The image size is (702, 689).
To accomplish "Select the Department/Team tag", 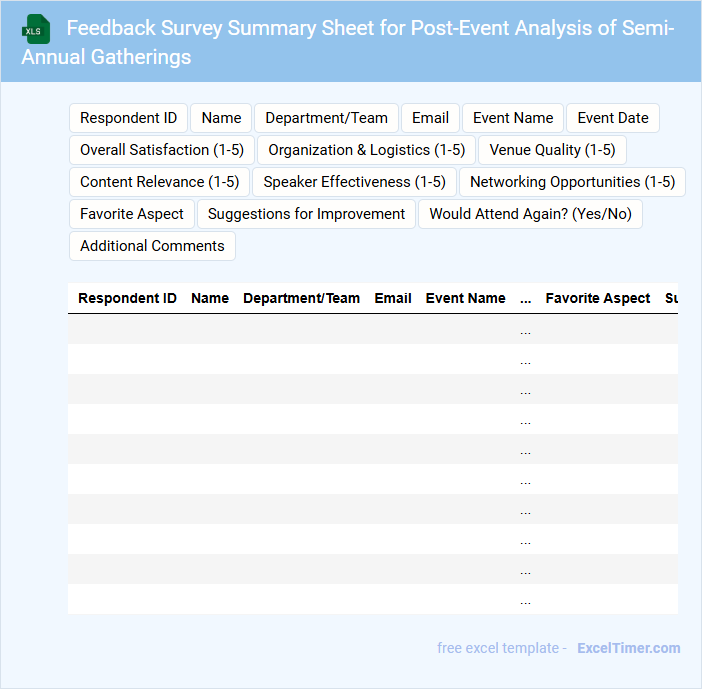I will [326, 118].
